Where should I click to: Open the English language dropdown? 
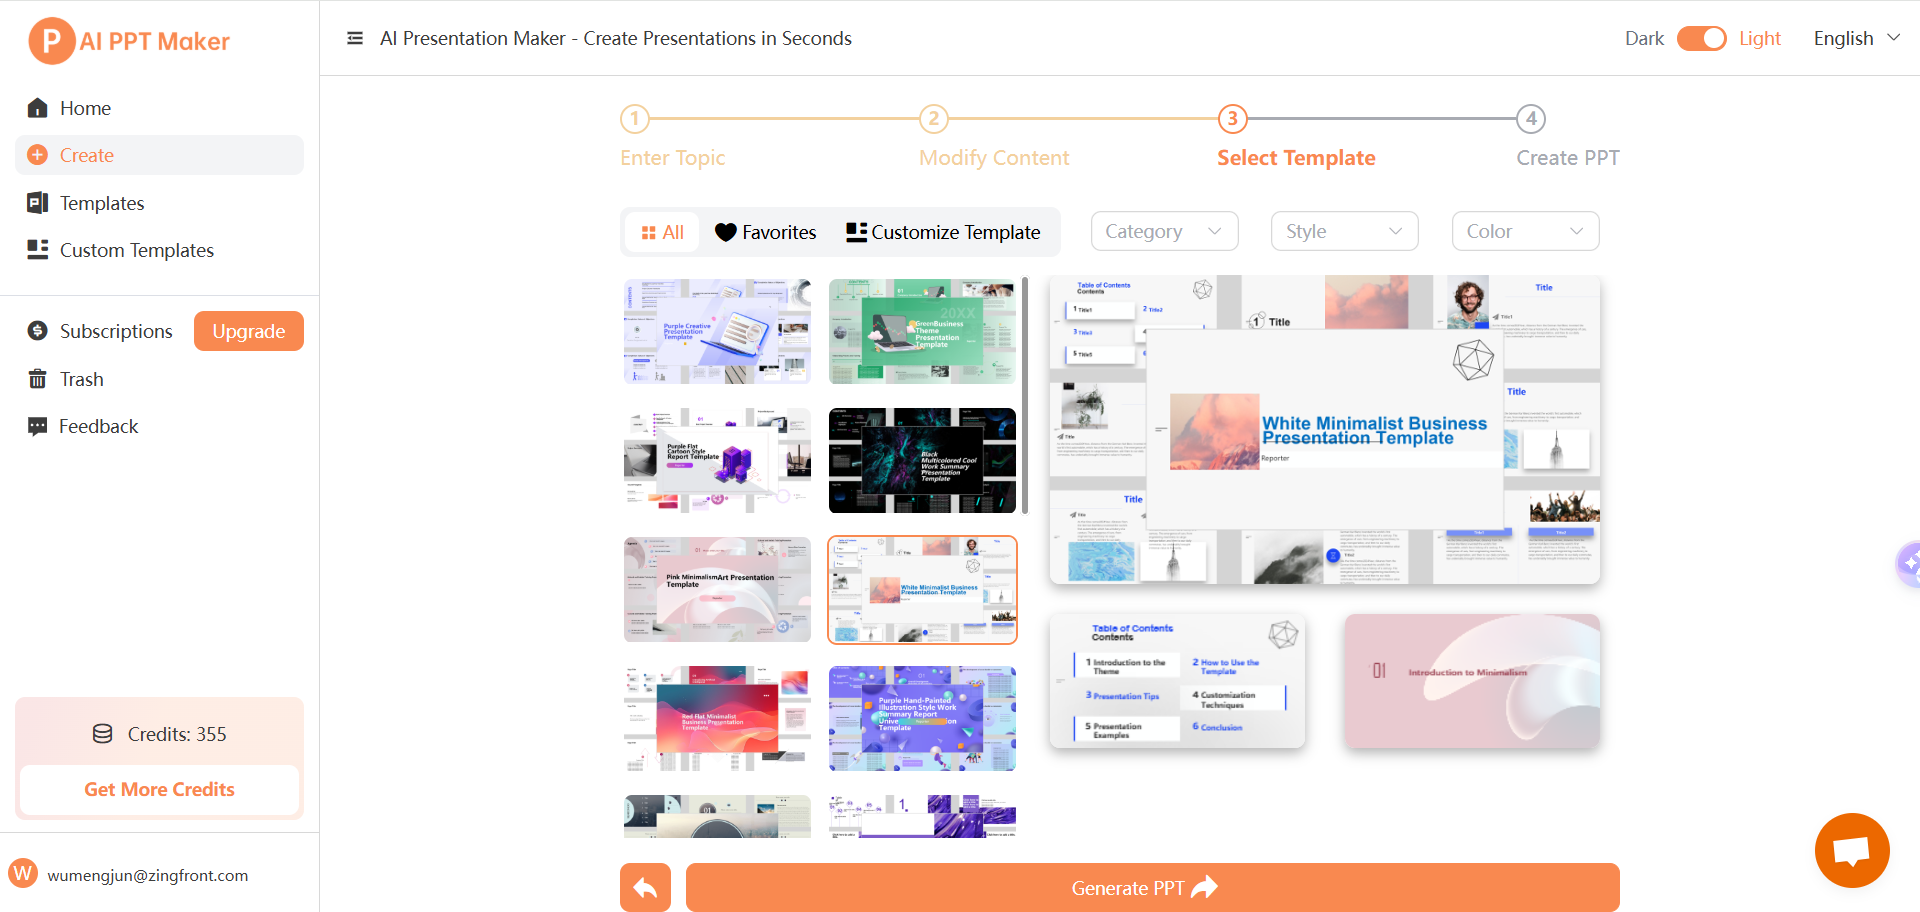(x=1856, y=38)
